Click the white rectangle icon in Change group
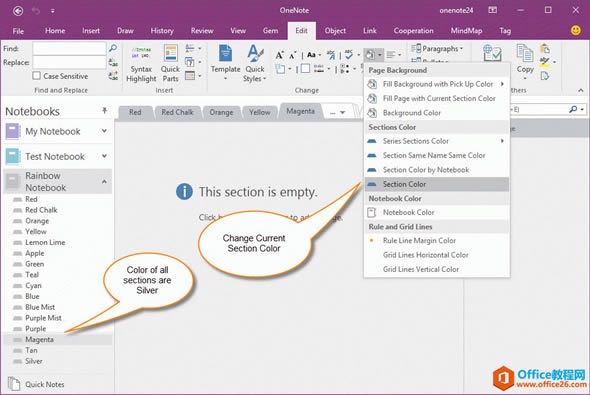 point(306,68)
